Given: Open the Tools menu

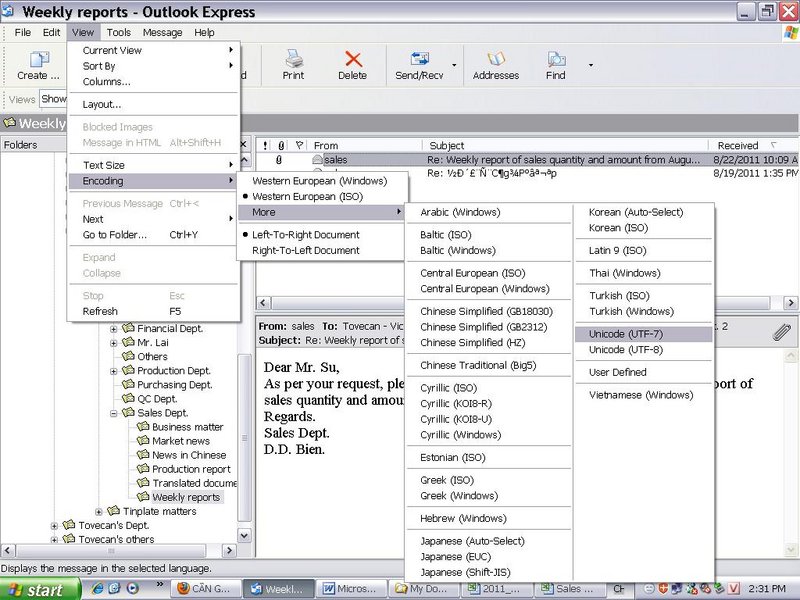Looking at the screenshot, I should (x=118, y=33).
